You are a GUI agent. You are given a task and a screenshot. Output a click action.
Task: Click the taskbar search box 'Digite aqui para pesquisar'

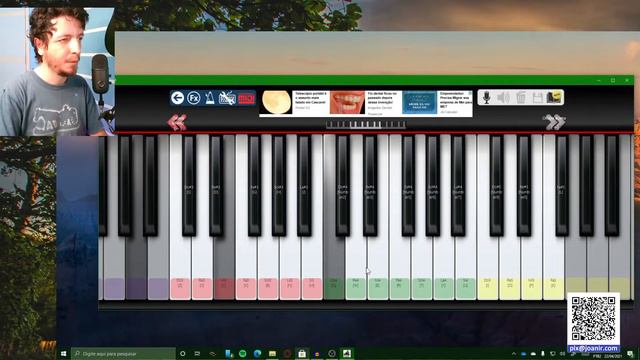[123, 353]
